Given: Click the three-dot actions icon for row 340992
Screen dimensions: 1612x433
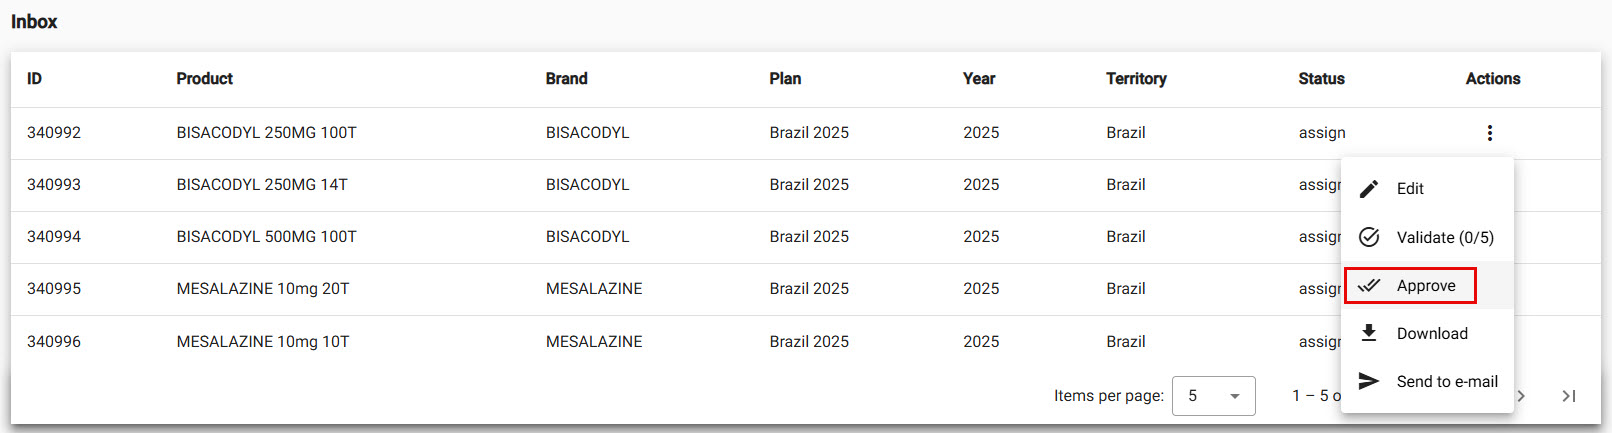Looking at the screenshot, I should coord(1489,133).
